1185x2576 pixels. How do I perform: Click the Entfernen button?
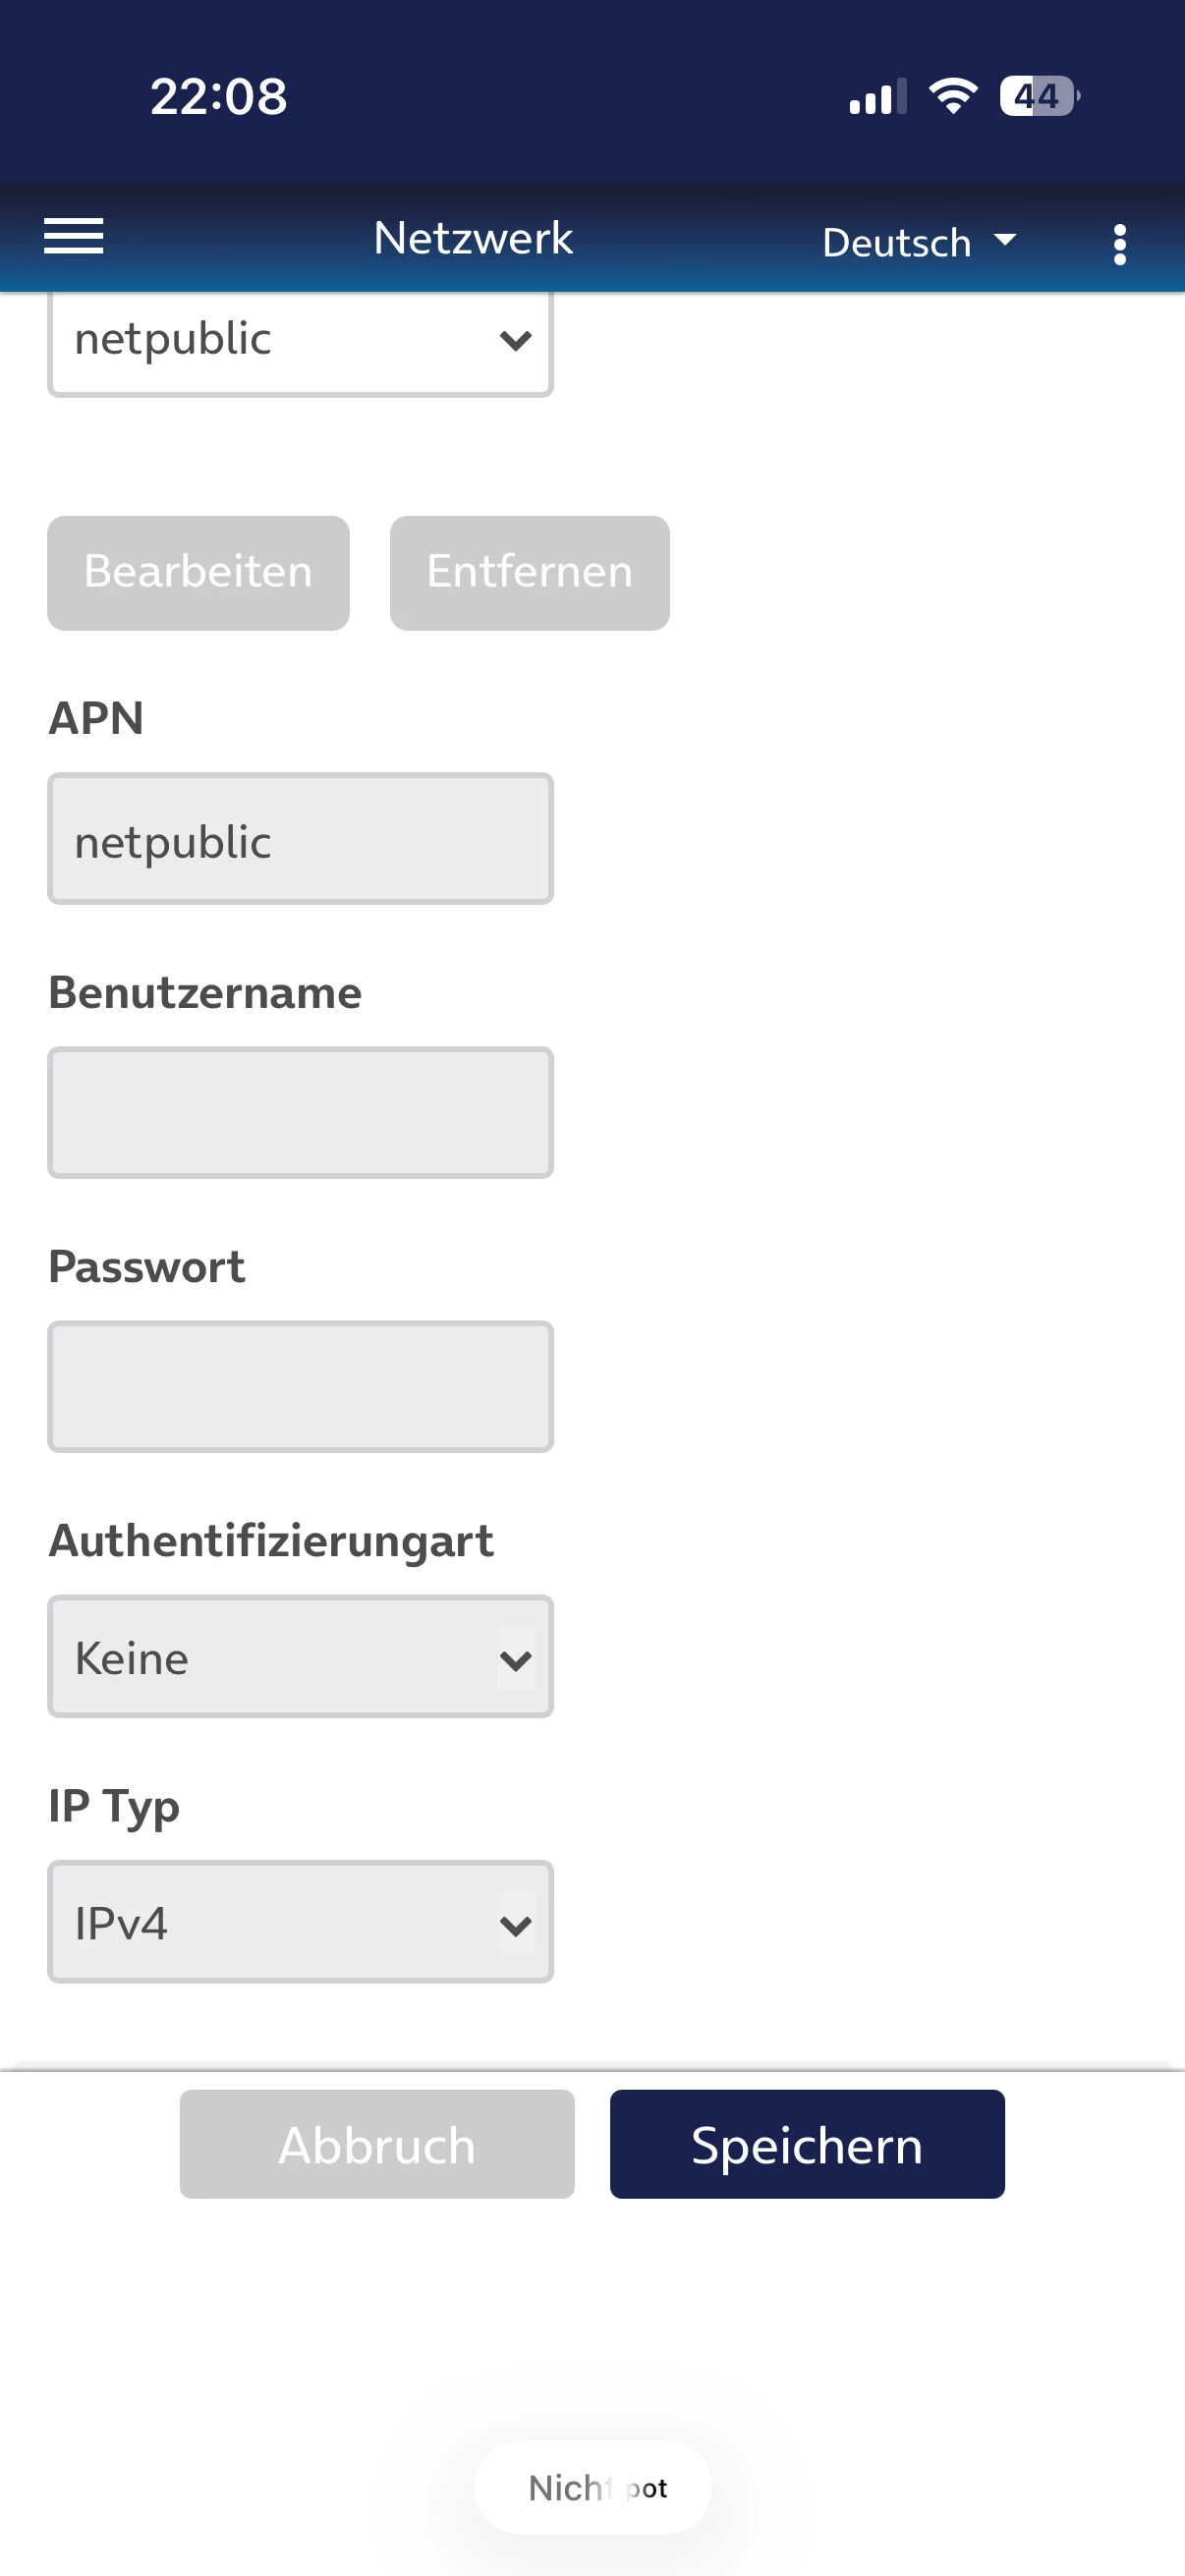[529, 572]
